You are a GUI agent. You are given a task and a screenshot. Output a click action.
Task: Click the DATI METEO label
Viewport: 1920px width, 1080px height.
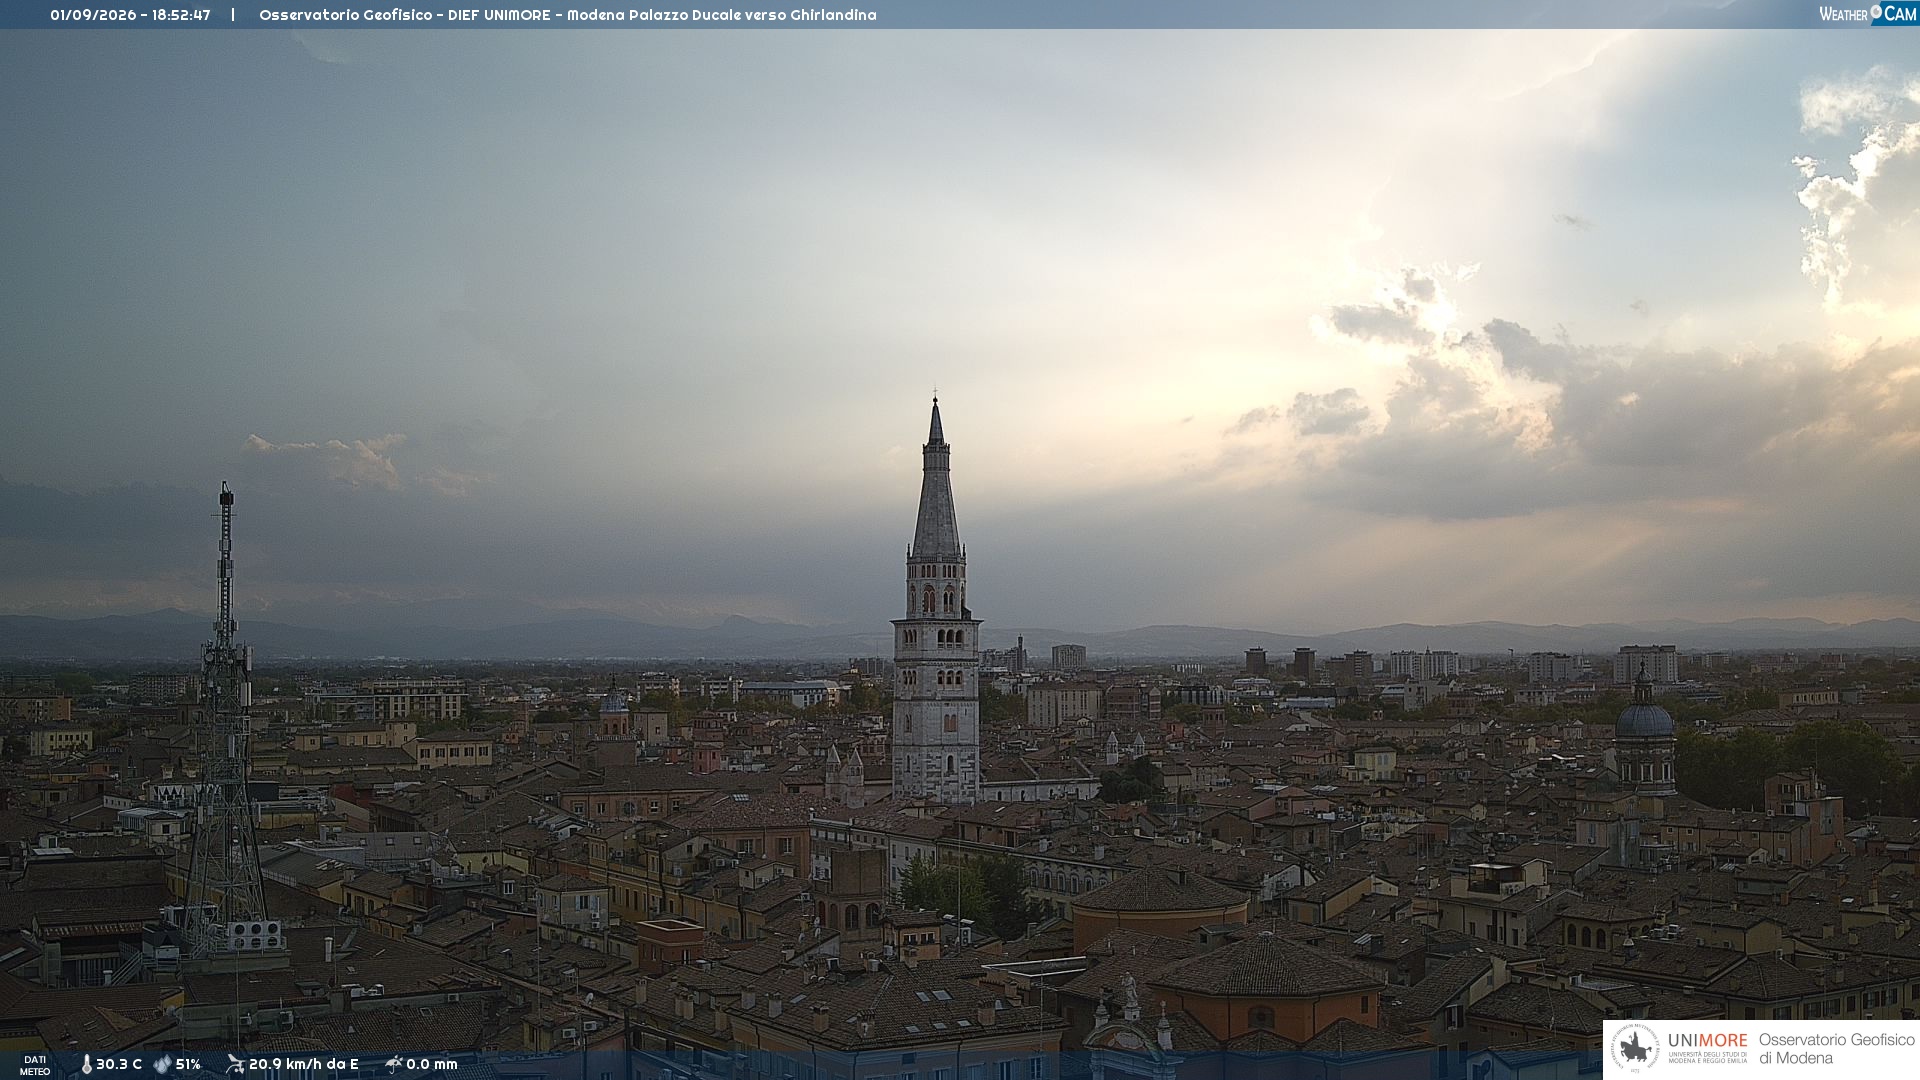(35, 1065)
